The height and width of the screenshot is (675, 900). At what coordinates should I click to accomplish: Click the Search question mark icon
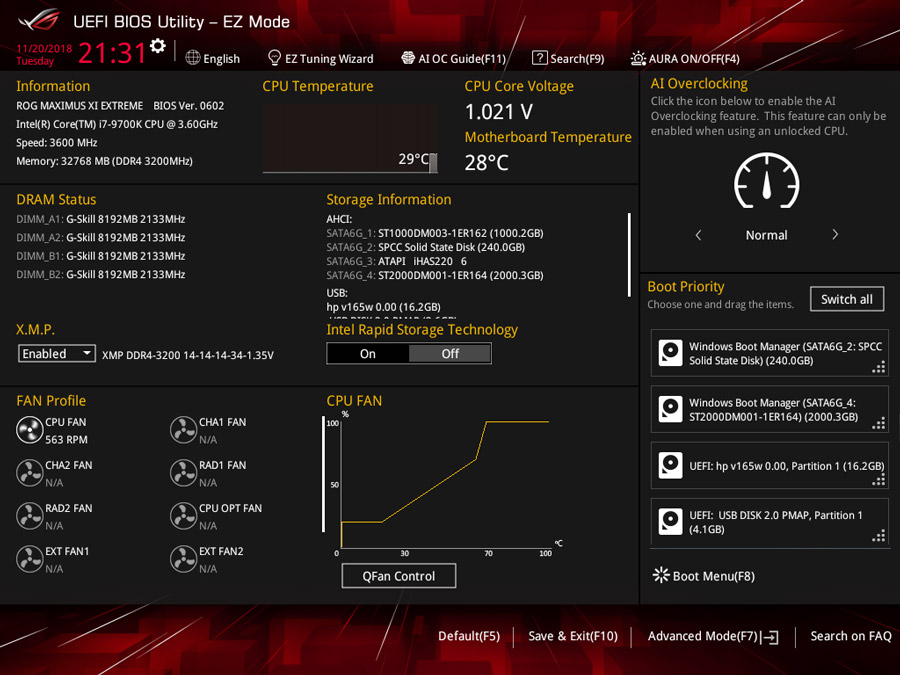pyautogui.click(x=540, y=58)
